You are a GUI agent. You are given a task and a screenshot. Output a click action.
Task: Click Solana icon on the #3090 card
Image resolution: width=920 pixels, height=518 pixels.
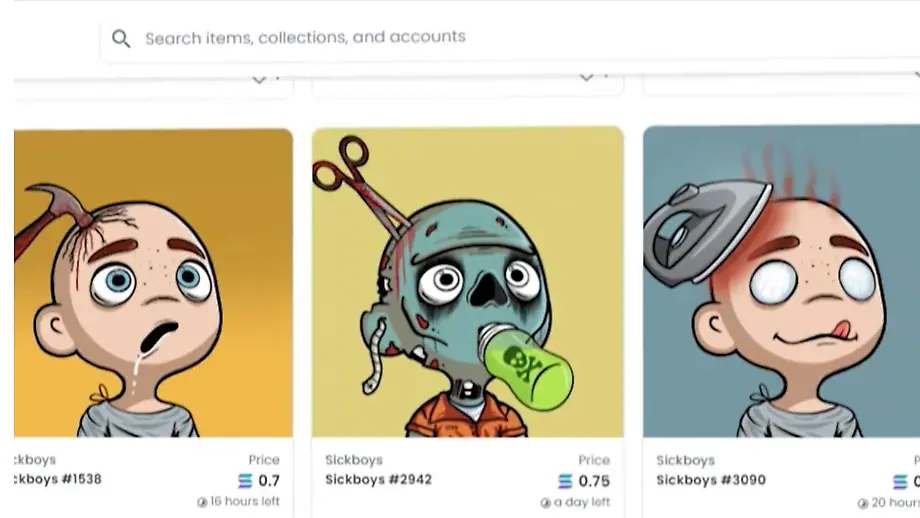[x=901, y=482]
